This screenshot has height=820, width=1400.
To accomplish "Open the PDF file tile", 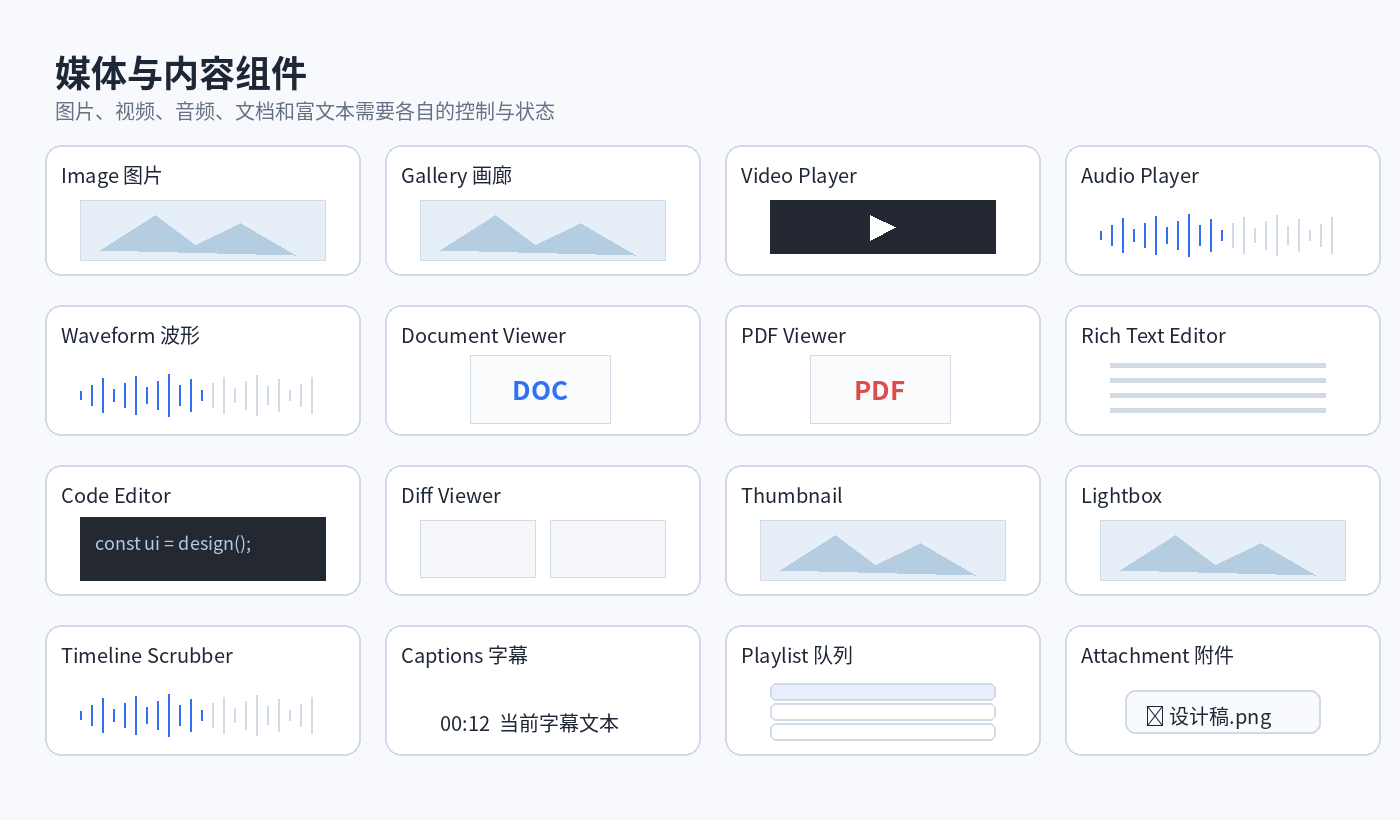I will 880,389.
